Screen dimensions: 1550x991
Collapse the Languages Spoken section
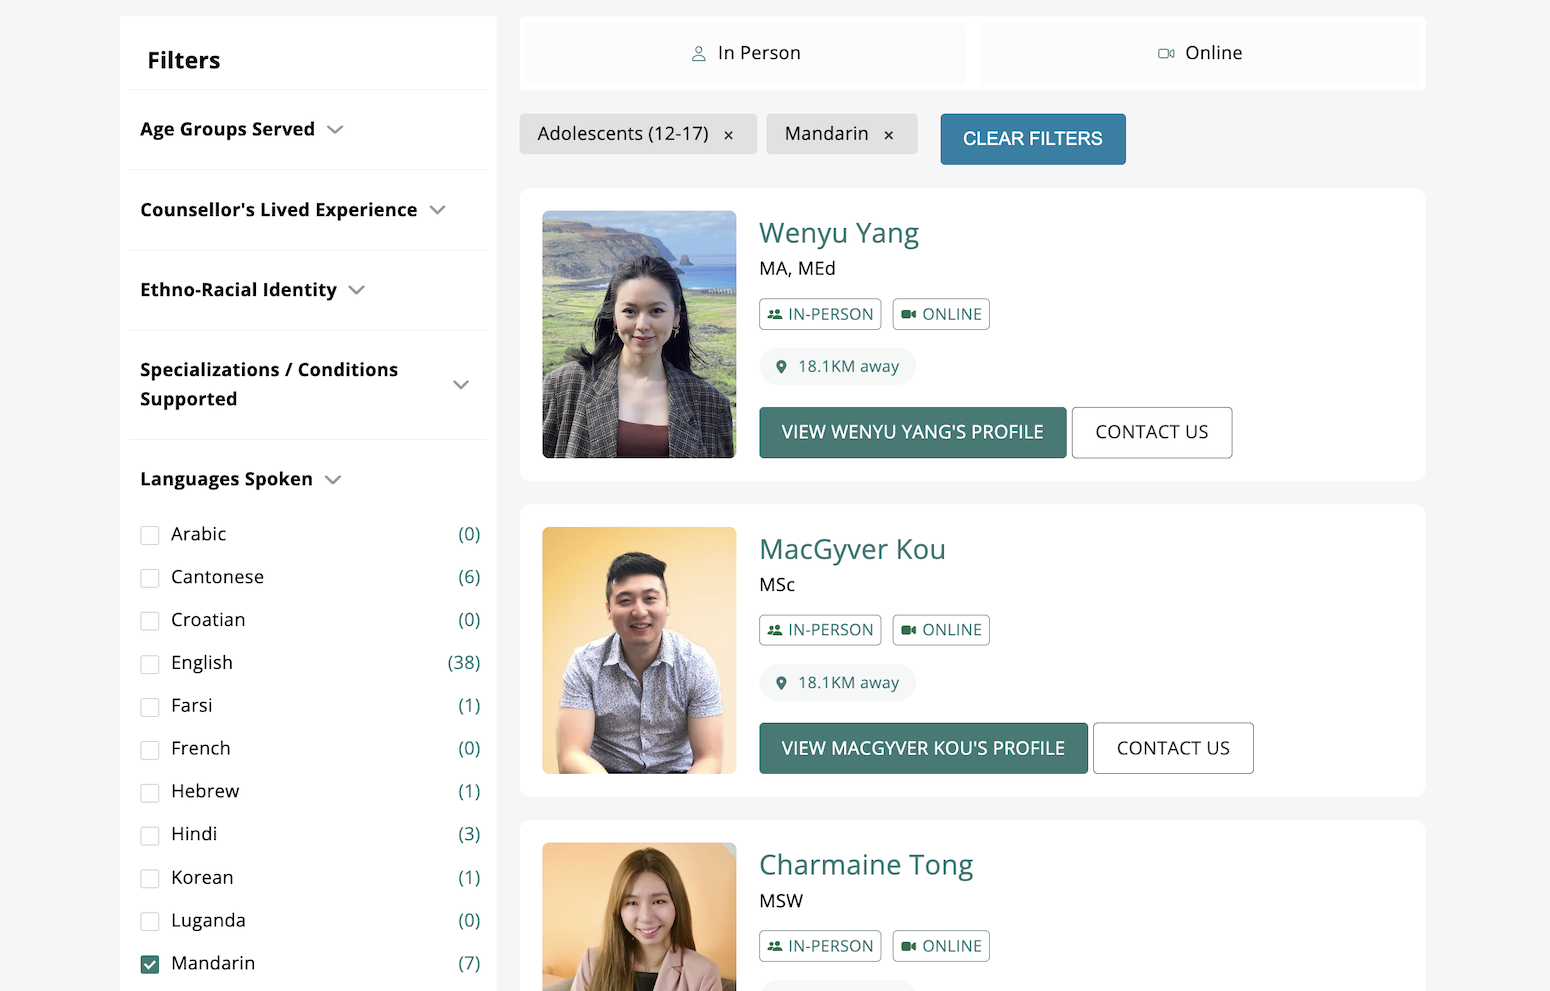tap(332, 479)
